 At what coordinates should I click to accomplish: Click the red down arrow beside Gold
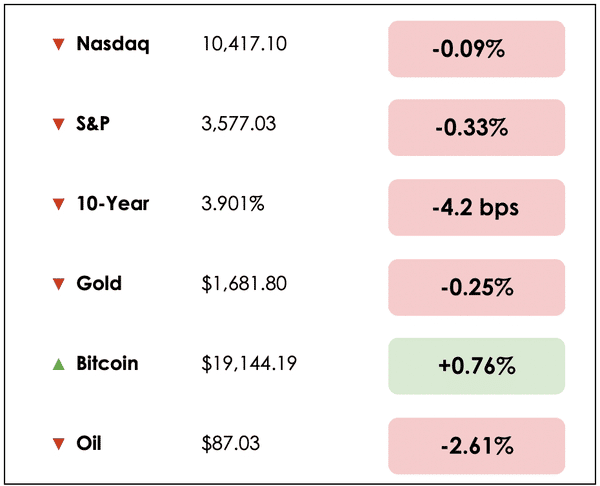click(58, 284)
